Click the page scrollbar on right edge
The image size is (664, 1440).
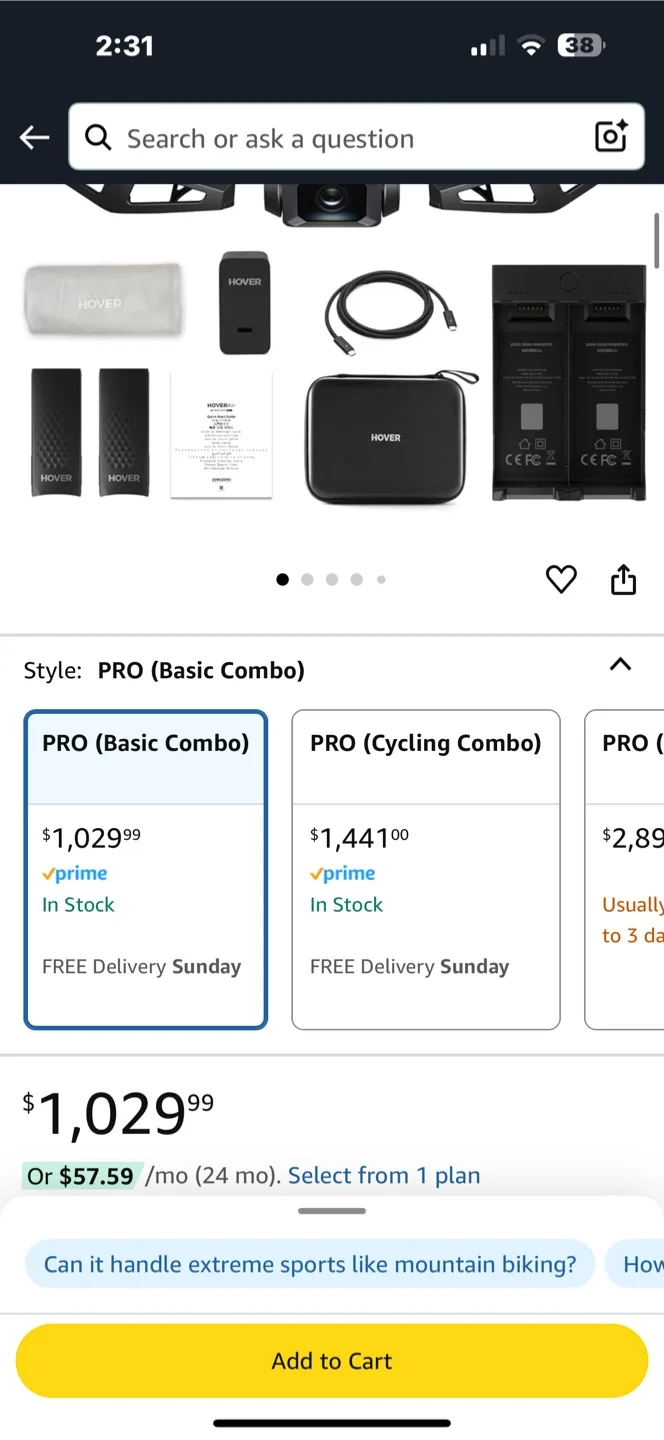pyautogui.click(x=657, y=240)
